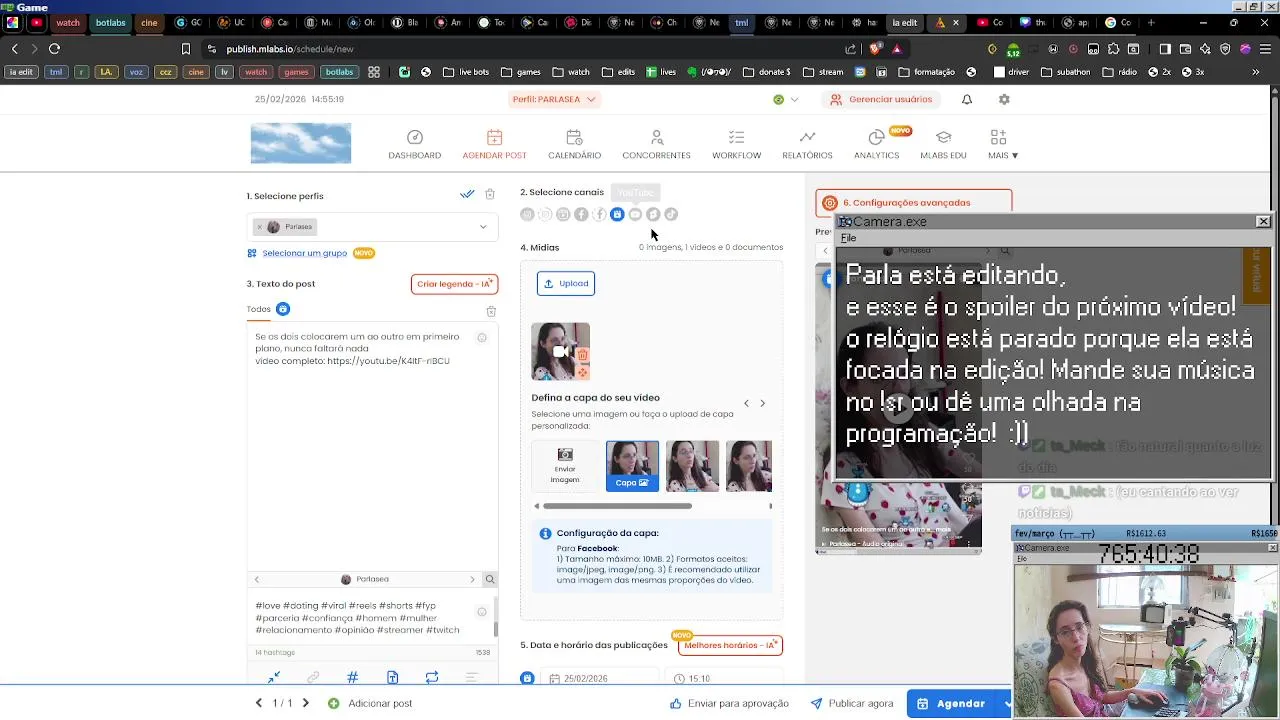This screenshot has width=1280, height=720.
Task: Show previous cover options arrow
Action: [x=746, y=403]
